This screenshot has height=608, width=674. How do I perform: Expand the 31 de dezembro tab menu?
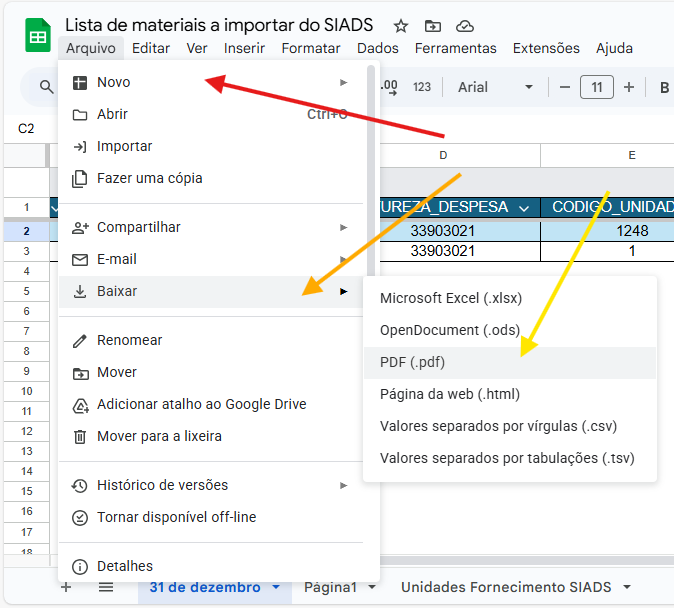[x=276, y=587]
